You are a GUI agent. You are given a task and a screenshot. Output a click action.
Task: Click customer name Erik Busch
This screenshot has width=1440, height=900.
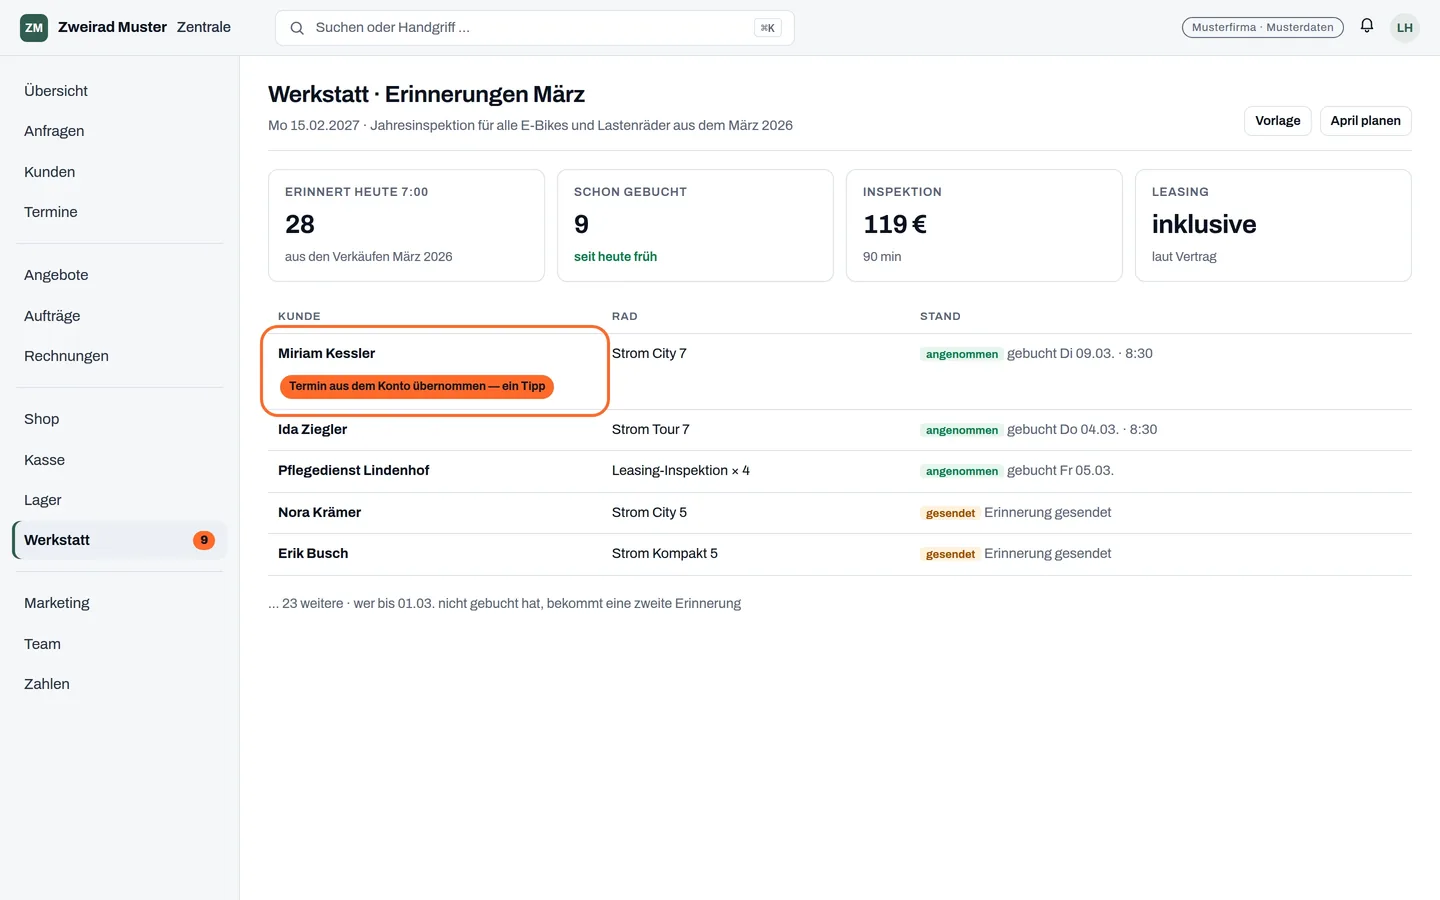pos(313,553)
